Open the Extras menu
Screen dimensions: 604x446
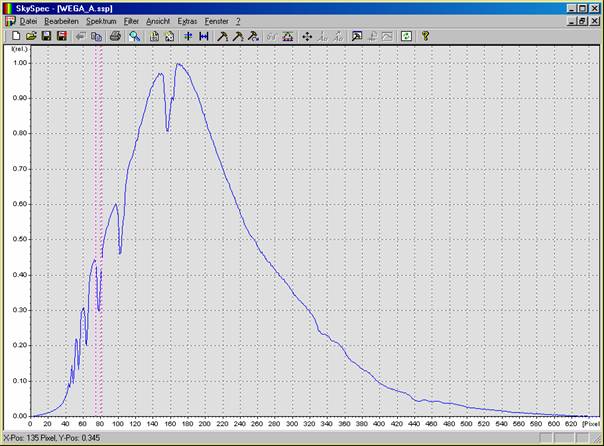click(x=187, y=21)
